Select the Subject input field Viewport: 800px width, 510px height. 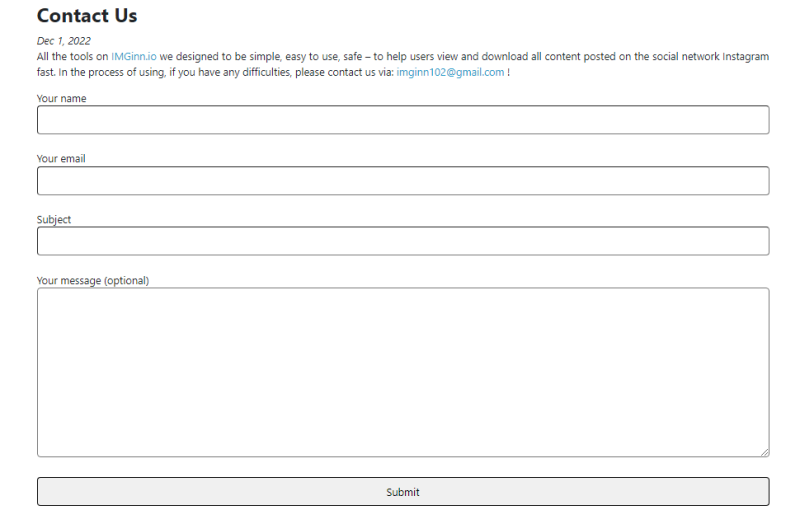(x=403, y=241)
